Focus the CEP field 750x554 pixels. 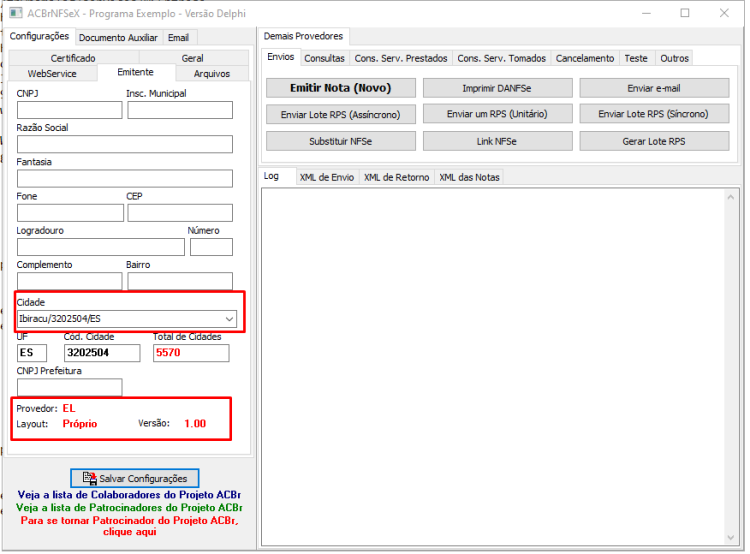pos(180,213)
